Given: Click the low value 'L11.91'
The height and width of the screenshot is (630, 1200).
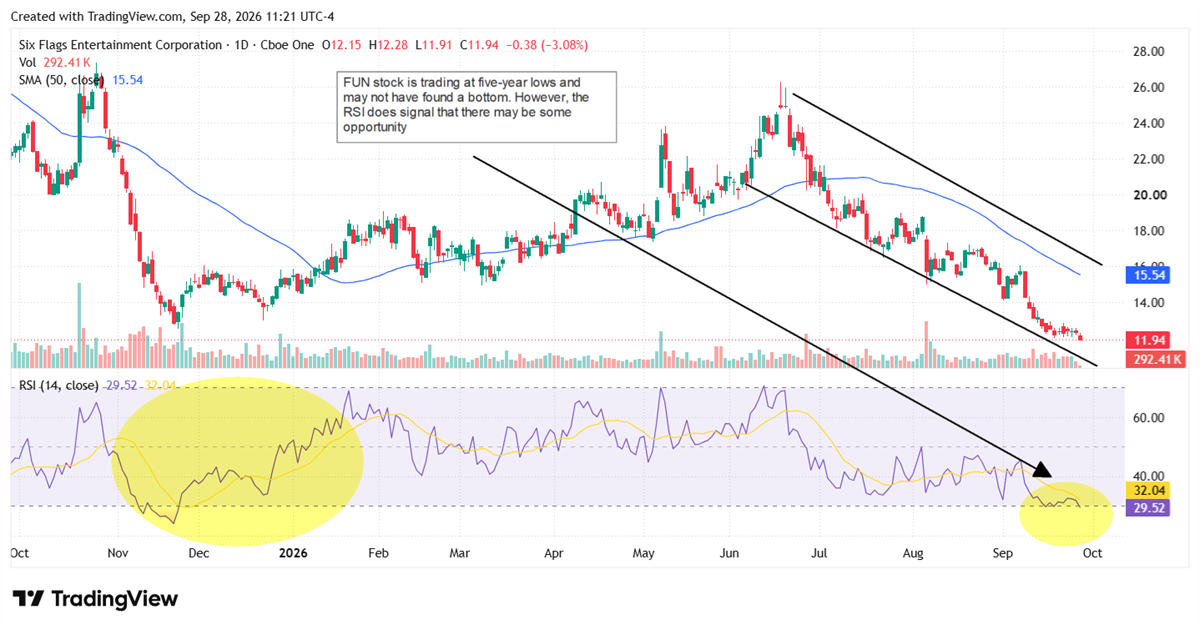Looking at the screenshot, I should click(x=434, y=45).
